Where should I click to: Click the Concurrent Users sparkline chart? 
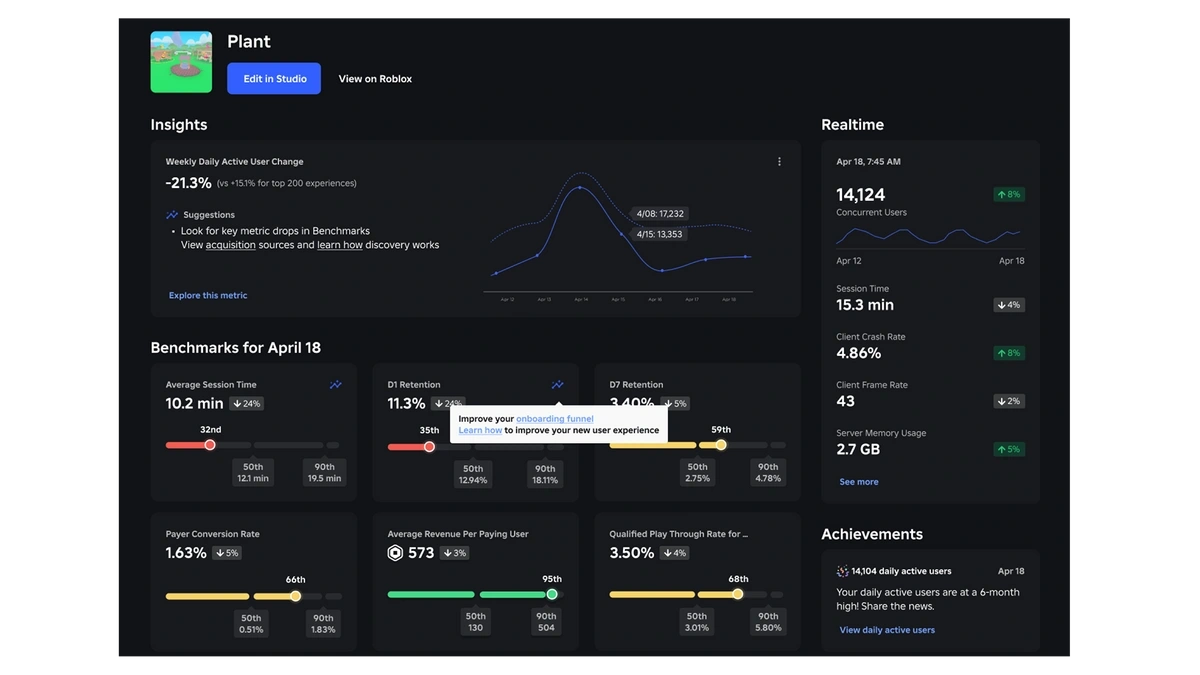pos(930,236)
